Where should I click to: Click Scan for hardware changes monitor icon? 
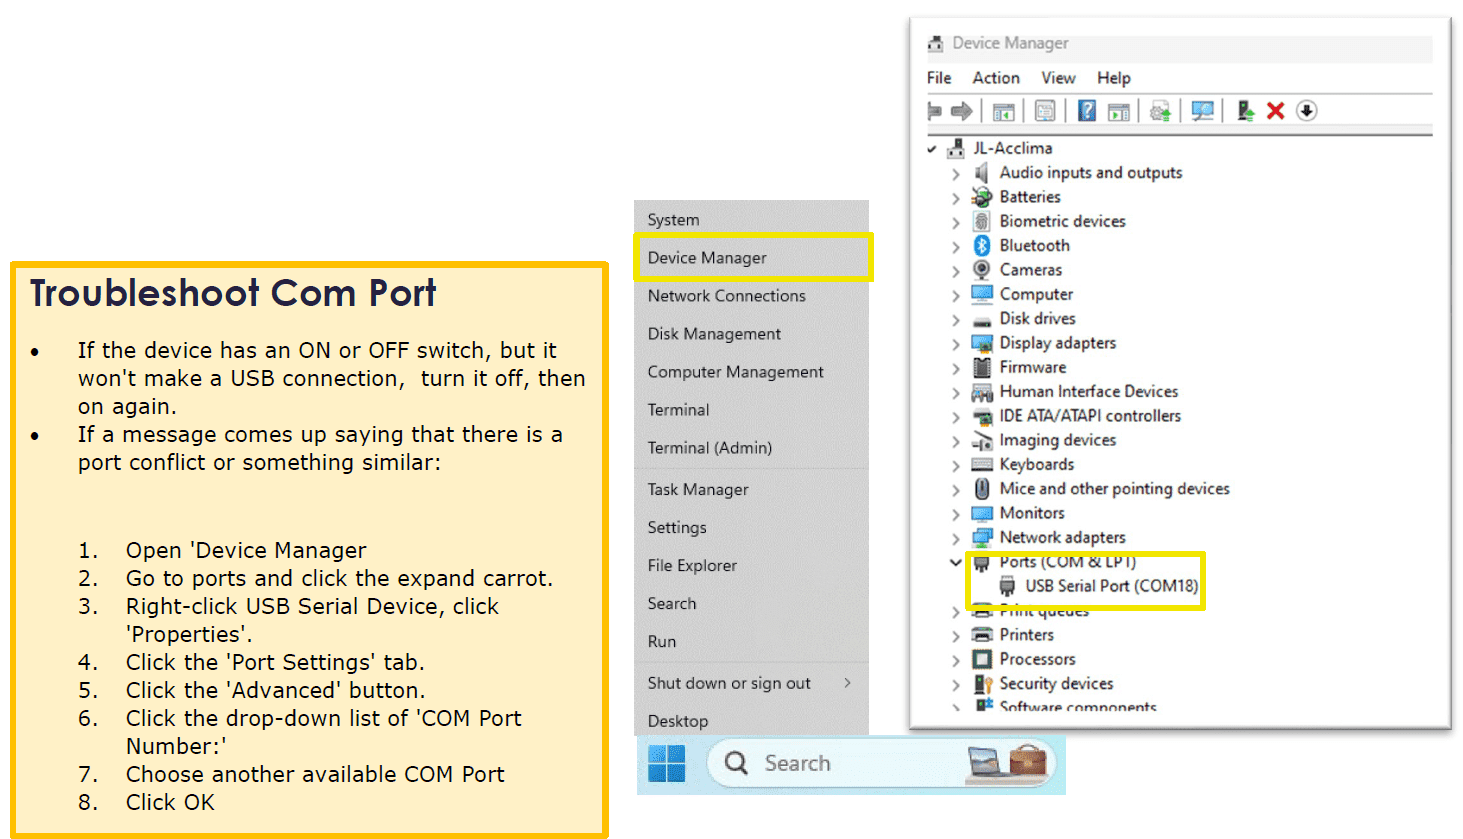(1202, 111)
